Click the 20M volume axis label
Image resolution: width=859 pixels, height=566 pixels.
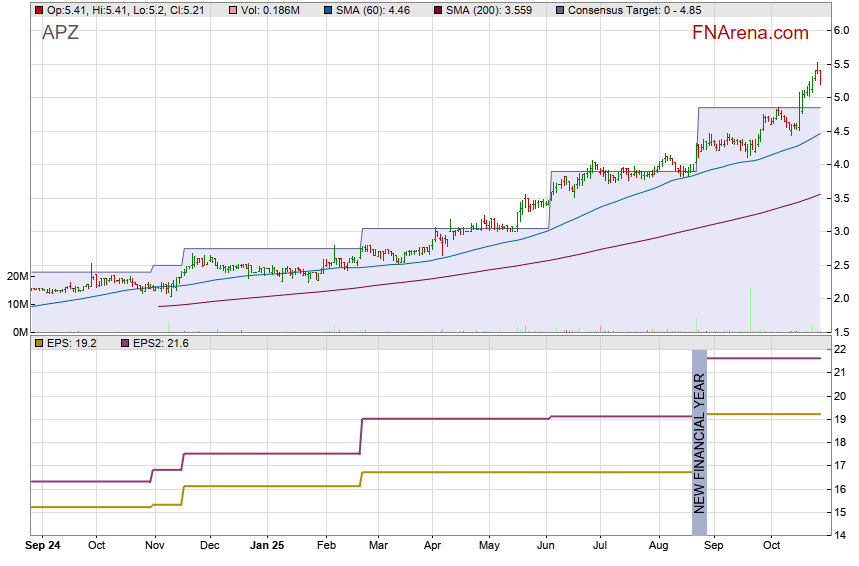coord(16,276)
